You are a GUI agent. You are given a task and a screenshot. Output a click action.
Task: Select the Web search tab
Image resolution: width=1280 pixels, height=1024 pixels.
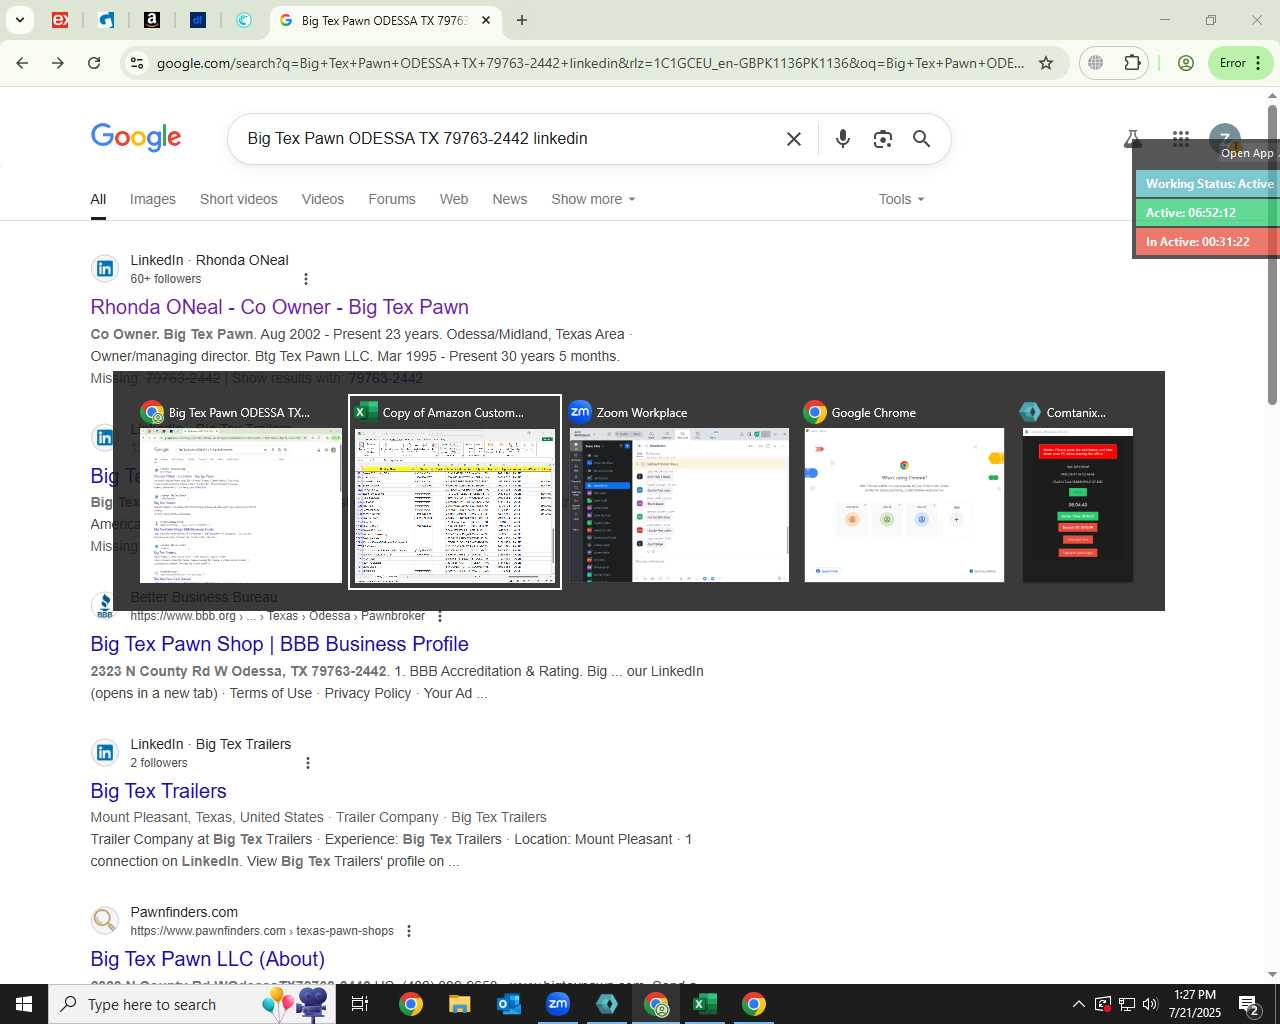click(454, 199)
